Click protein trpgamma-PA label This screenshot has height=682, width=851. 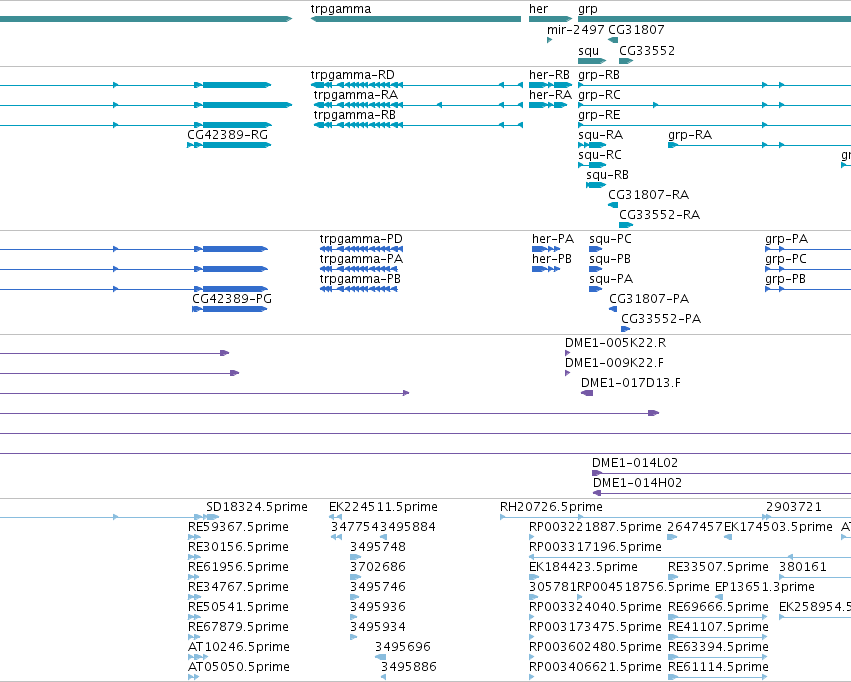pyautogui.click(x=361, y=259)
